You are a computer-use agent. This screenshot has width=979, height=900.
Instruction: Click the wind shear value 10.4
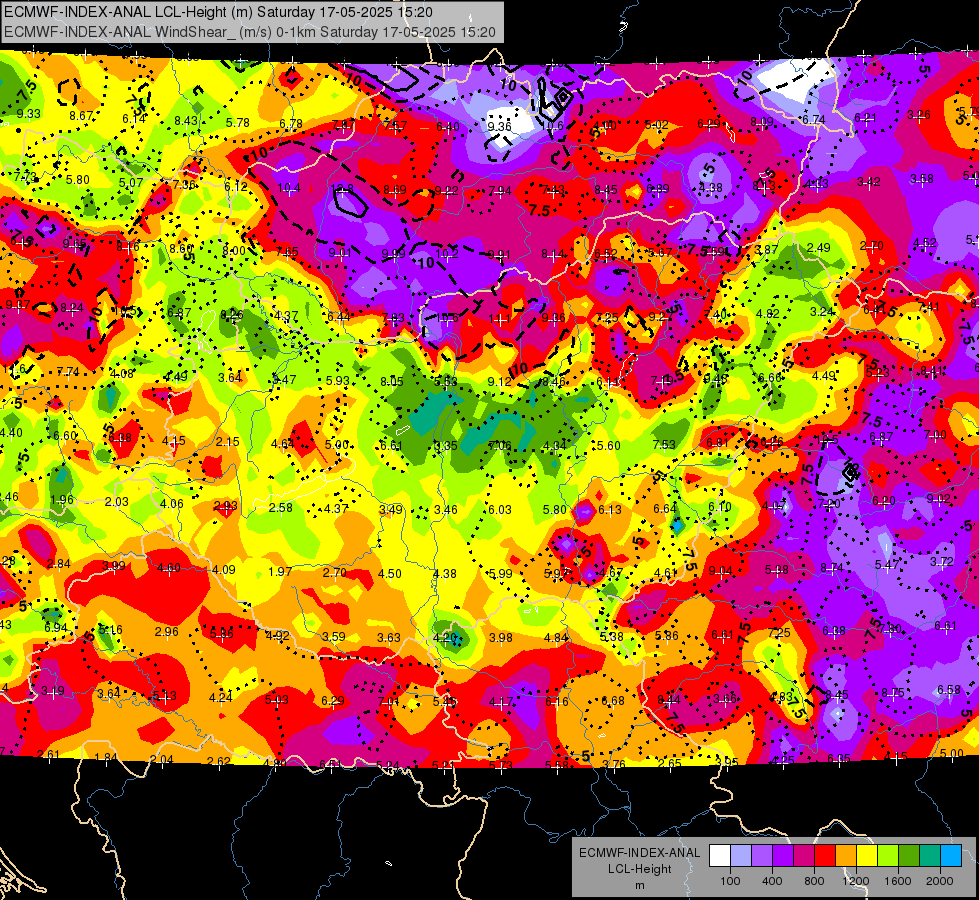[x=288, y=187]
